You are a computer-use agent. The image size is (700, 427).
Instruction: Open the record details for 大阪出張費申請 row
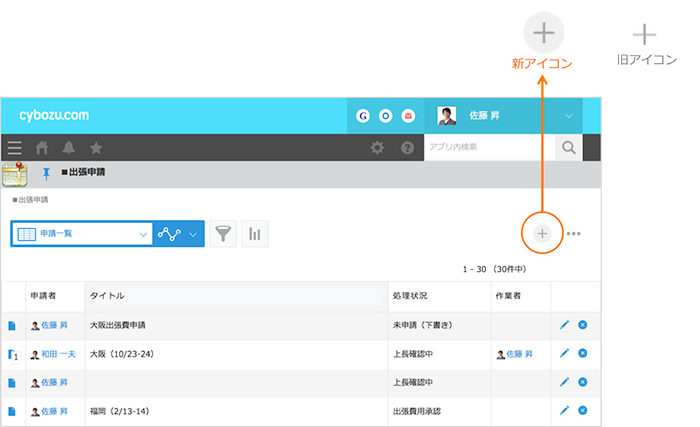click(12, 326)
